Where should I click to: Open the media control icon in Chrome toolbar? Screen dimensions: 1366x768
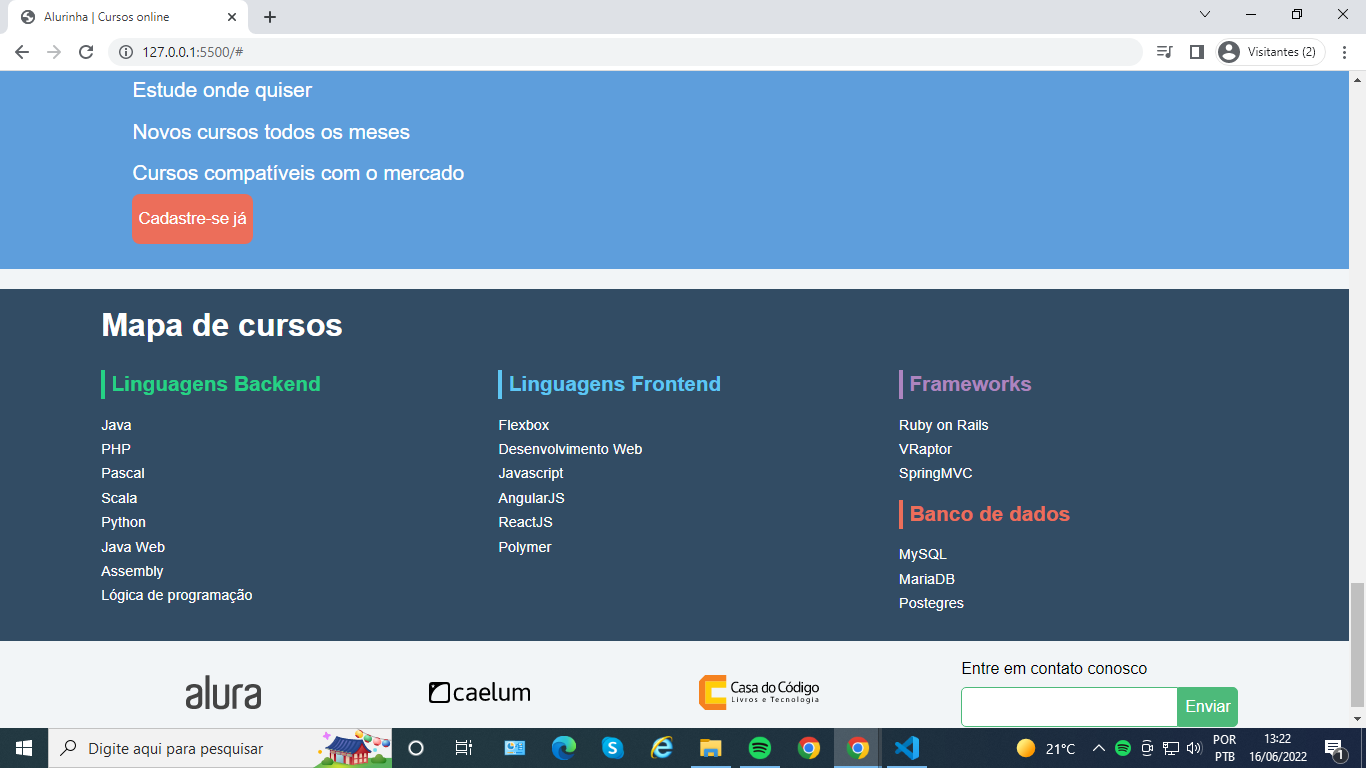click(1164, 52)
